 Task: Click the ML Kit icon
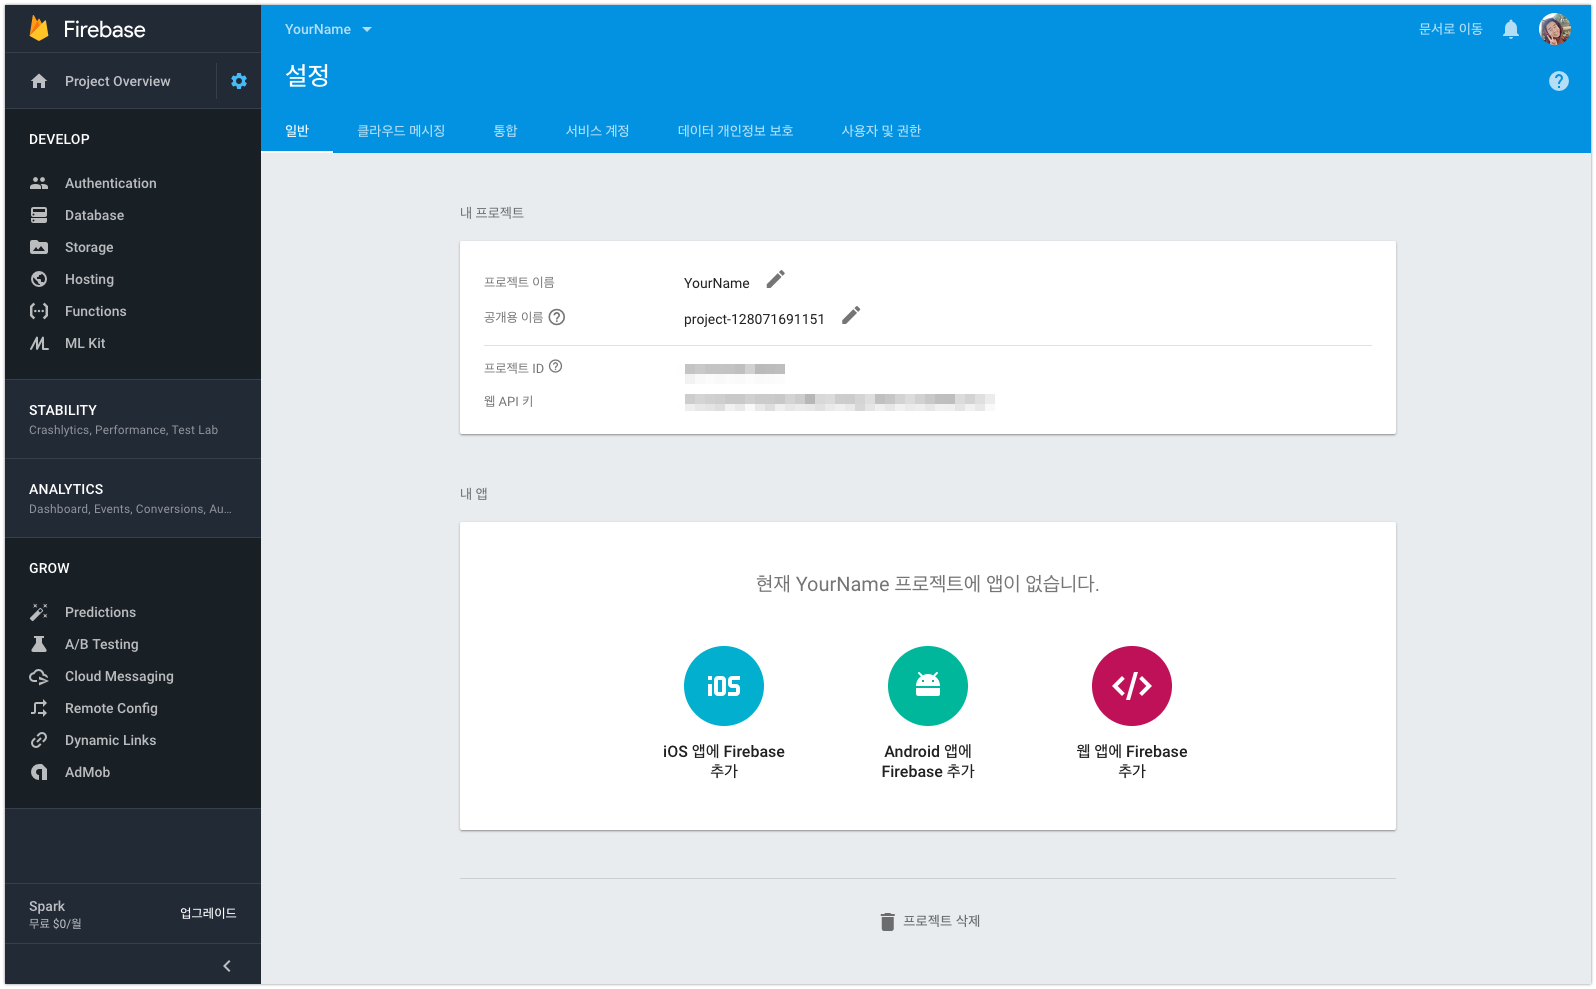39,343
